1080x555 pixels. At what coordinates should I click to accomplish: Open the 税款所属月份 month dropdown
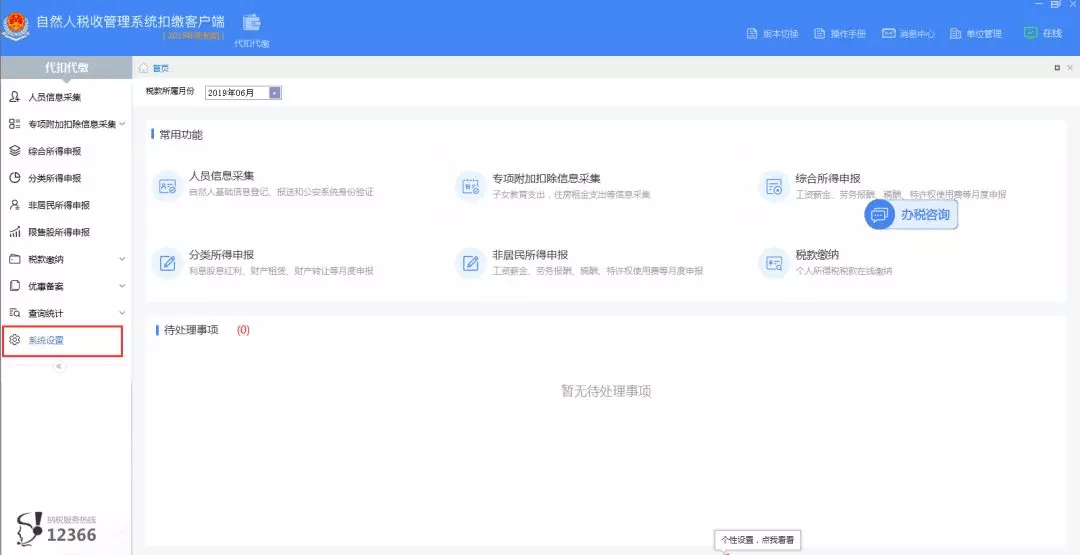point(275,93)
